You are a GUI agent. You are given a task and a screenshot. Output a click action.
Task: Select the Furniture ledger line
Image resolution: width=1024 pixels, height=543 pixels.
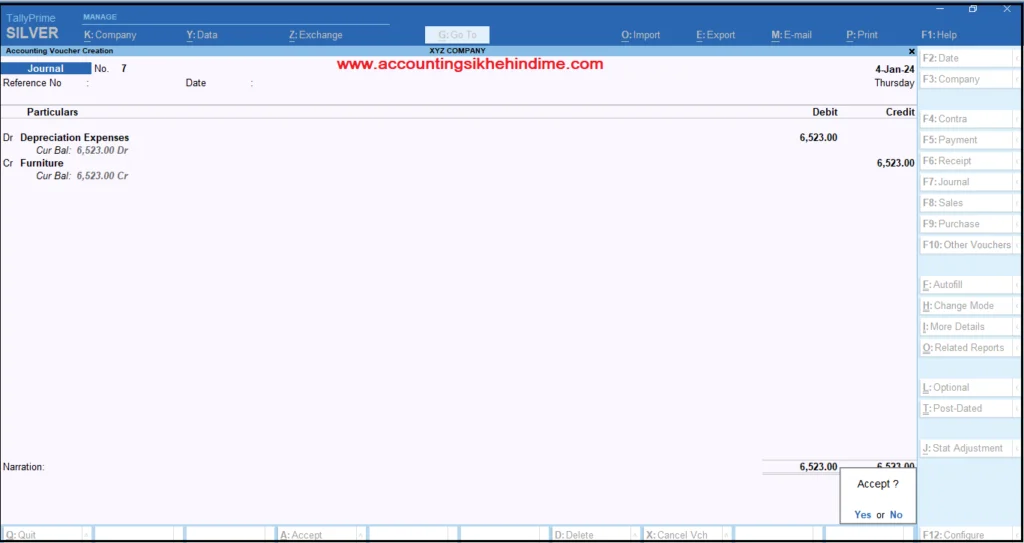[42, 163]
